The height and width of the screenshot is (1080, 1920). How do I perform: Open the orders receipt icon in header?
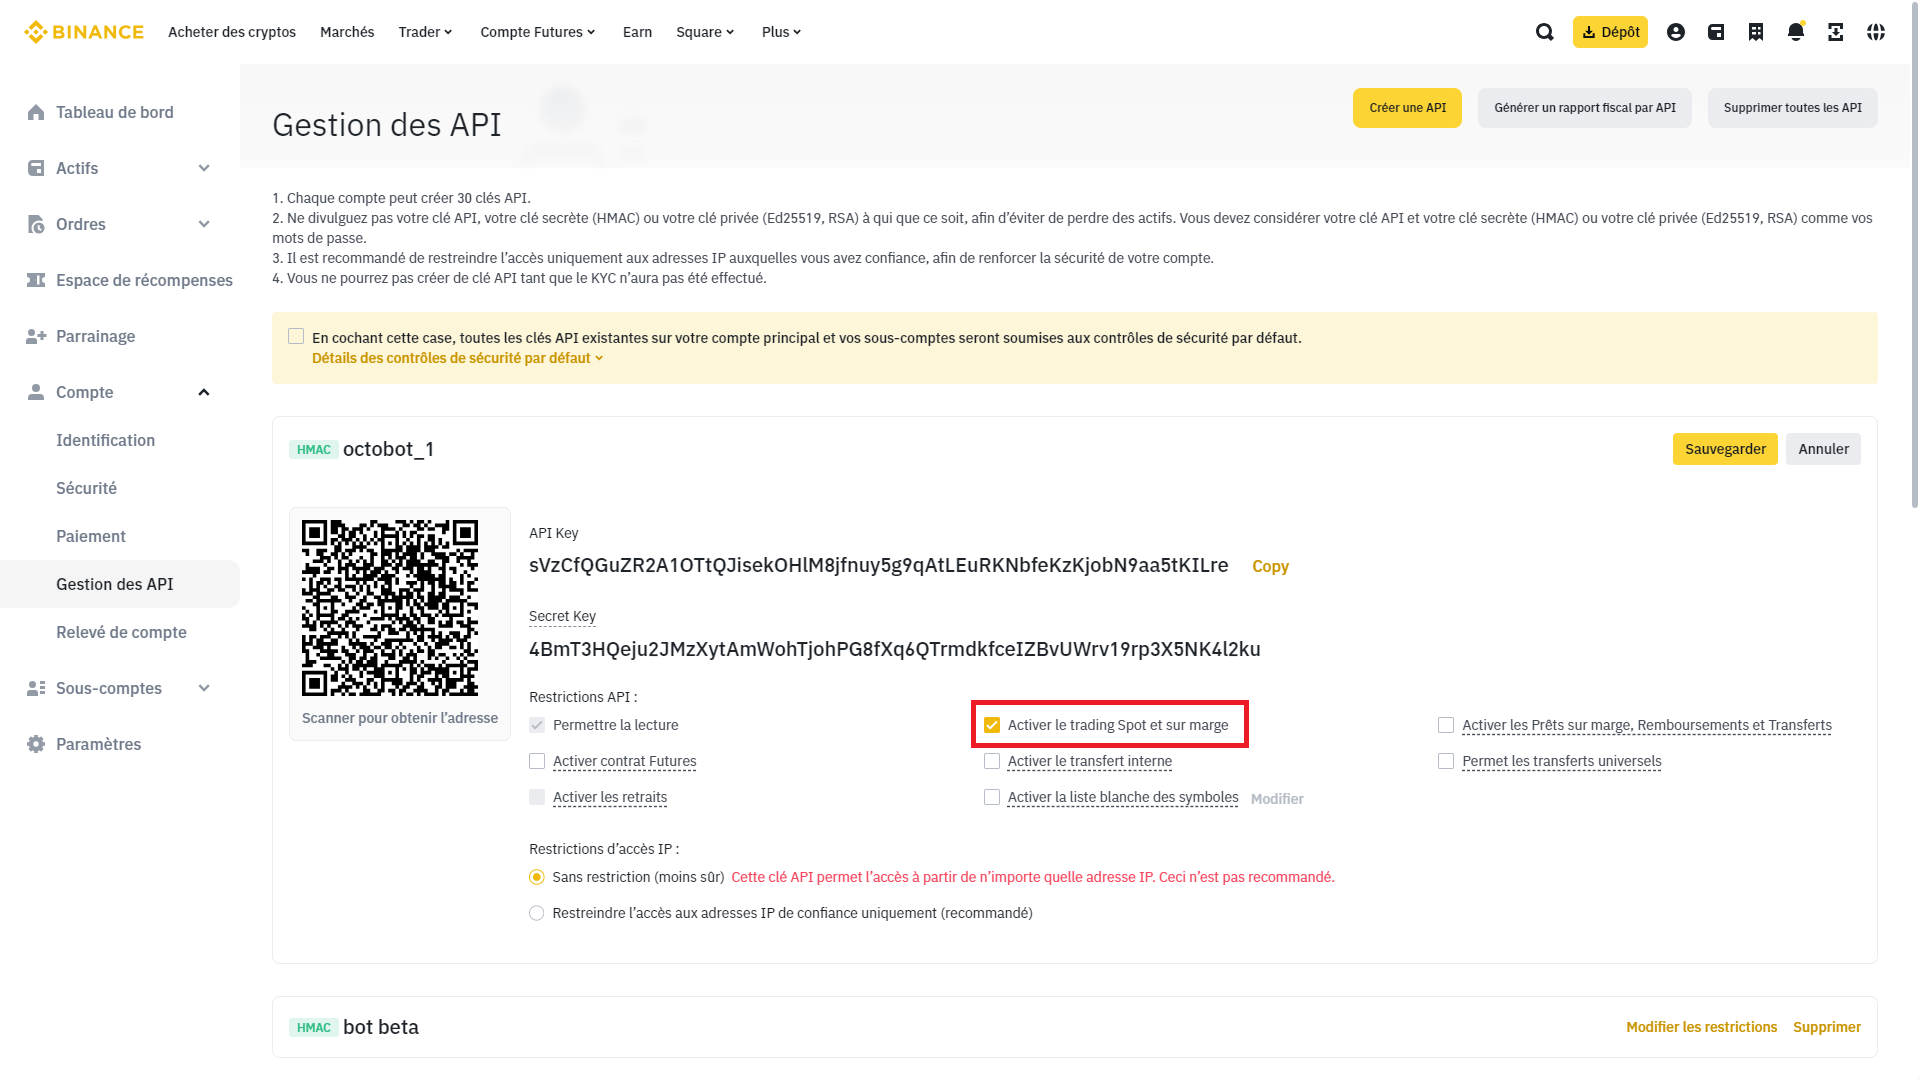pos(1756,32)
